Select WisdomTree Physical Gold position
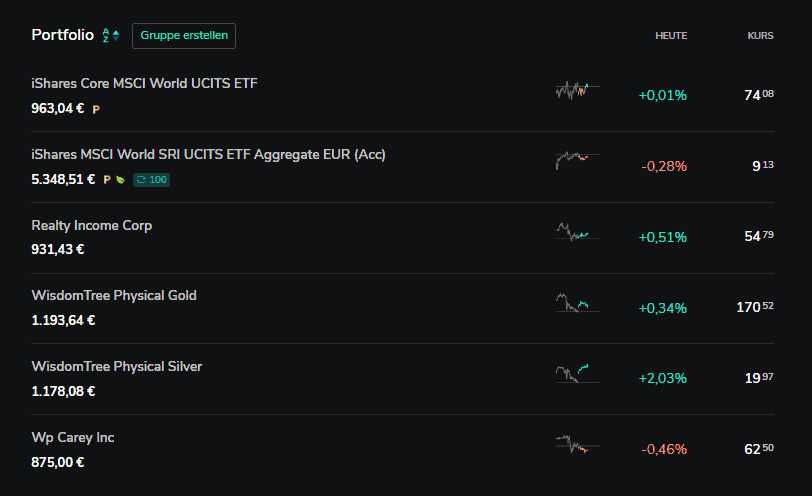The image size is (812, 496). pyautogui.click(x=402, y=309)
